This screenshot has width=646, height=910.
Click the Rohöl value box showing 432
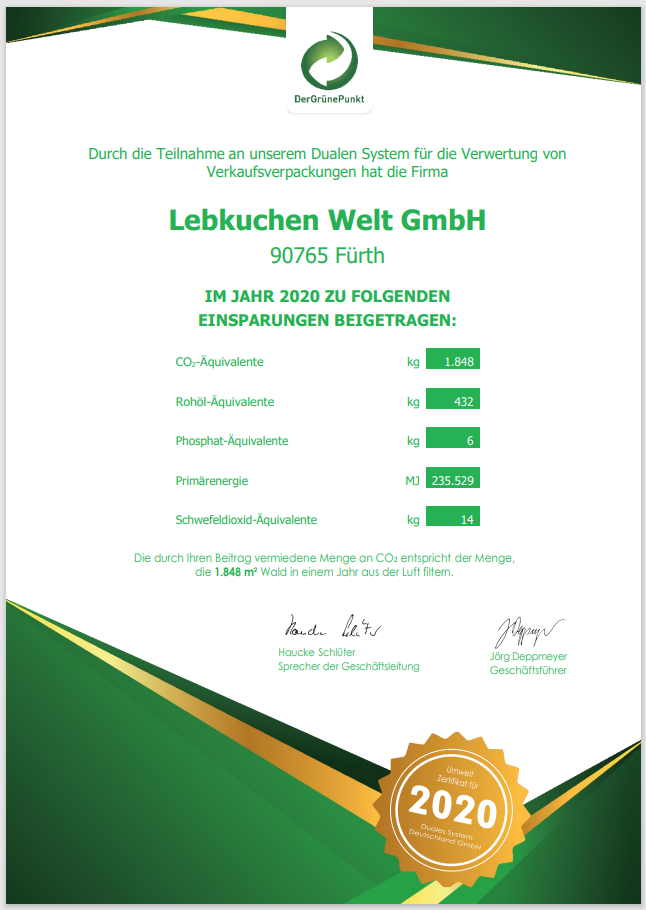pos(453,399)
